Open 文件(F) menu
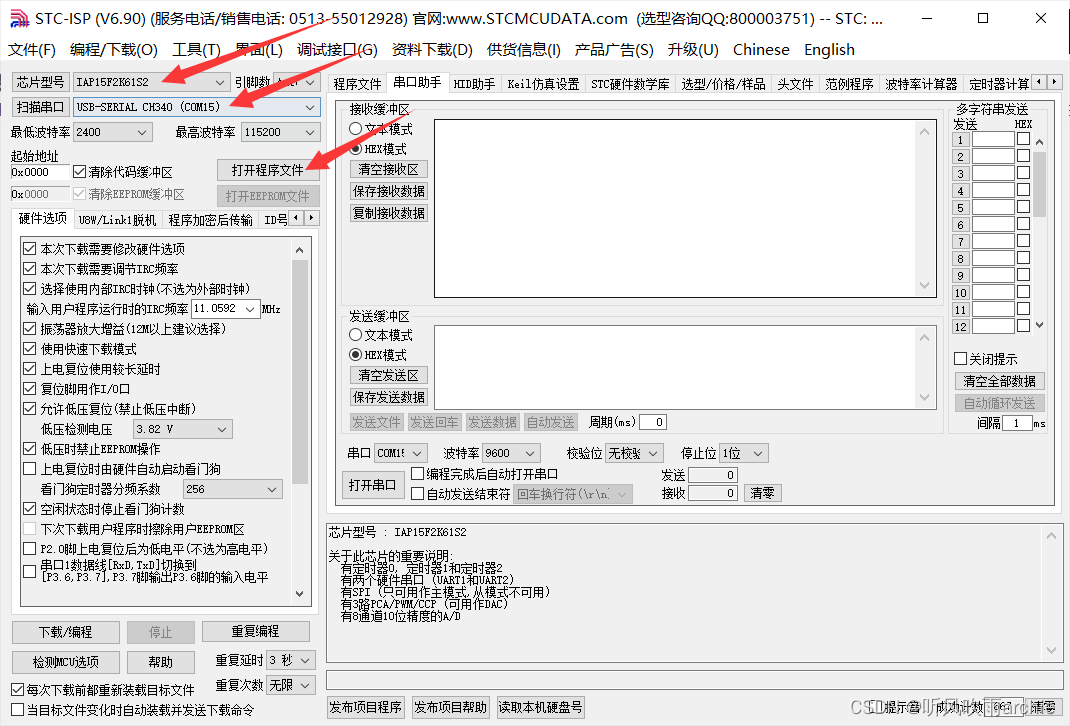The image size is (1070, 726). [x=32, y=50]
